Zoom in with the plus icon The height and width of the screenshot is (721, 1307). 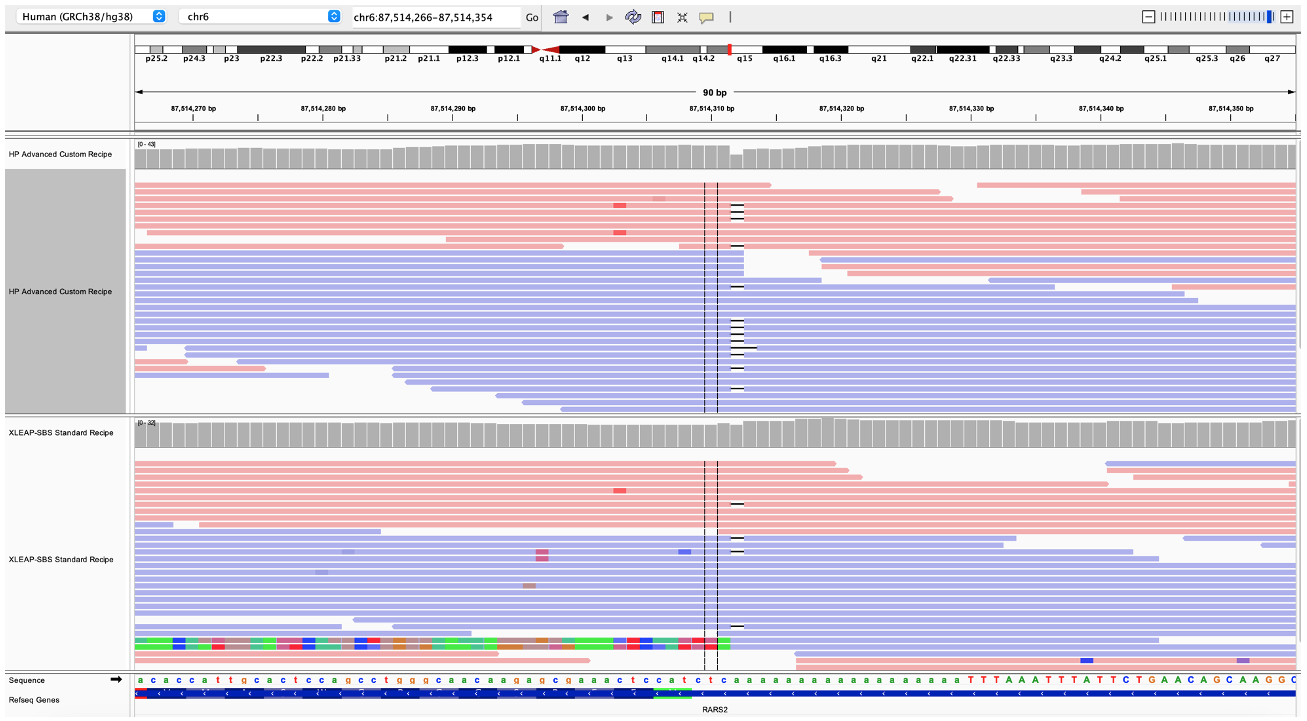click(x=1286, y=17)
